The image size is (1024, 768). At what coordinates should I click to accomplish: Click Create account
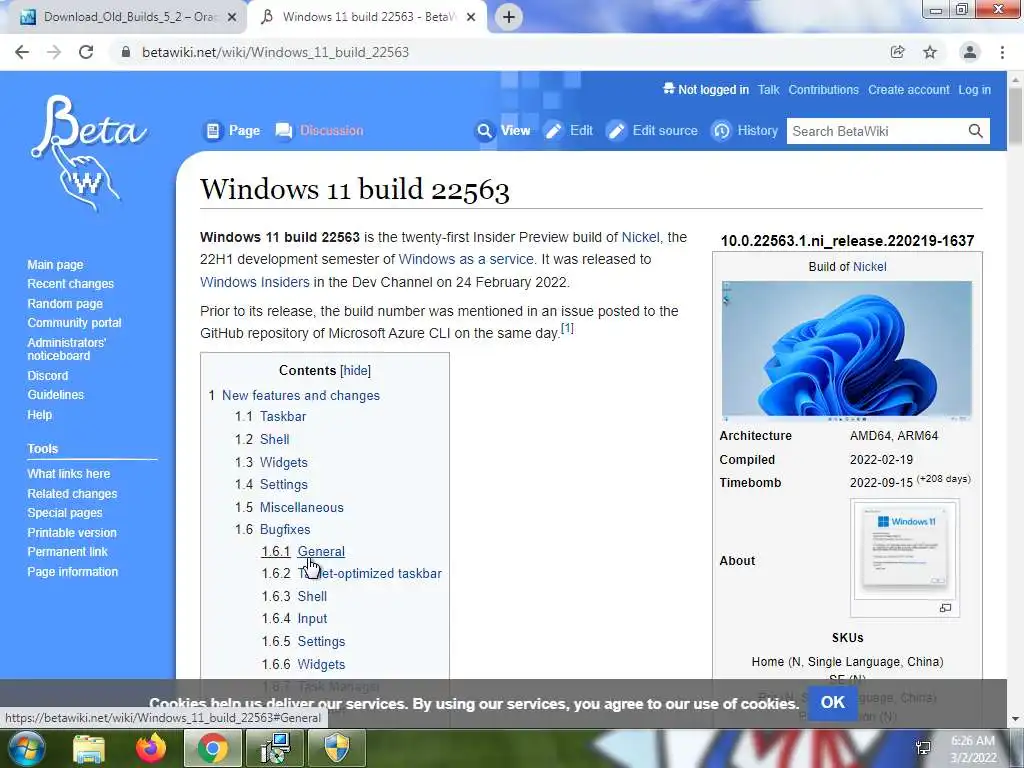(908, 90)
